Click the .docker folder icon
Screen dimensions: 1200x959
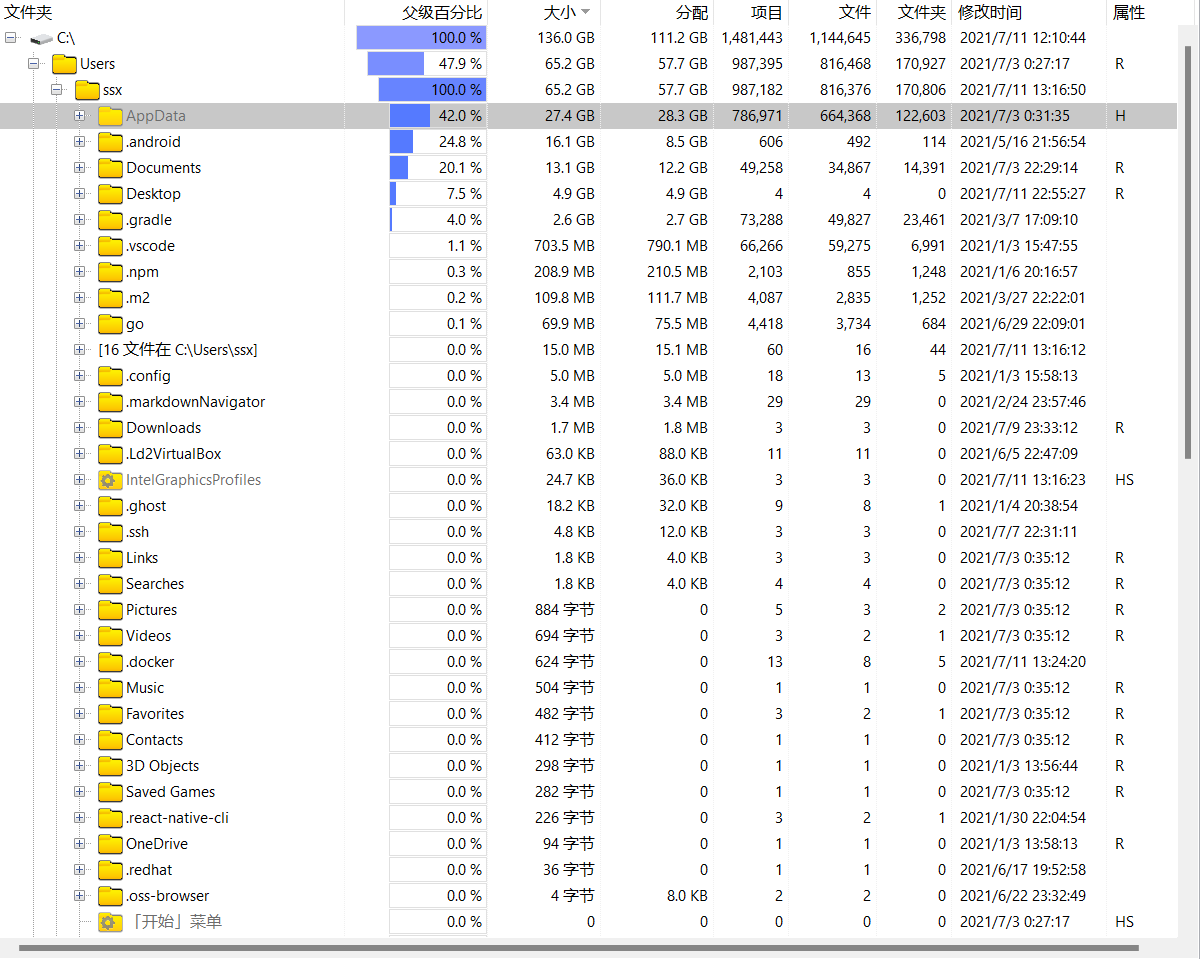(110, 662)
